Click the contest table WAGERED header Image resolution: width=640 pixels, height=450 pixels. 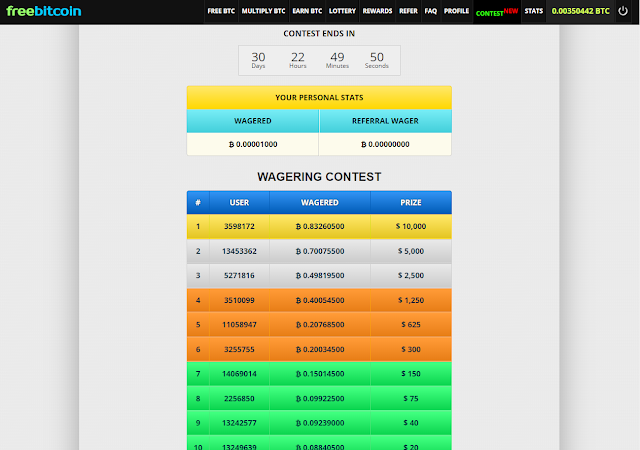click(x=320, y=202)
